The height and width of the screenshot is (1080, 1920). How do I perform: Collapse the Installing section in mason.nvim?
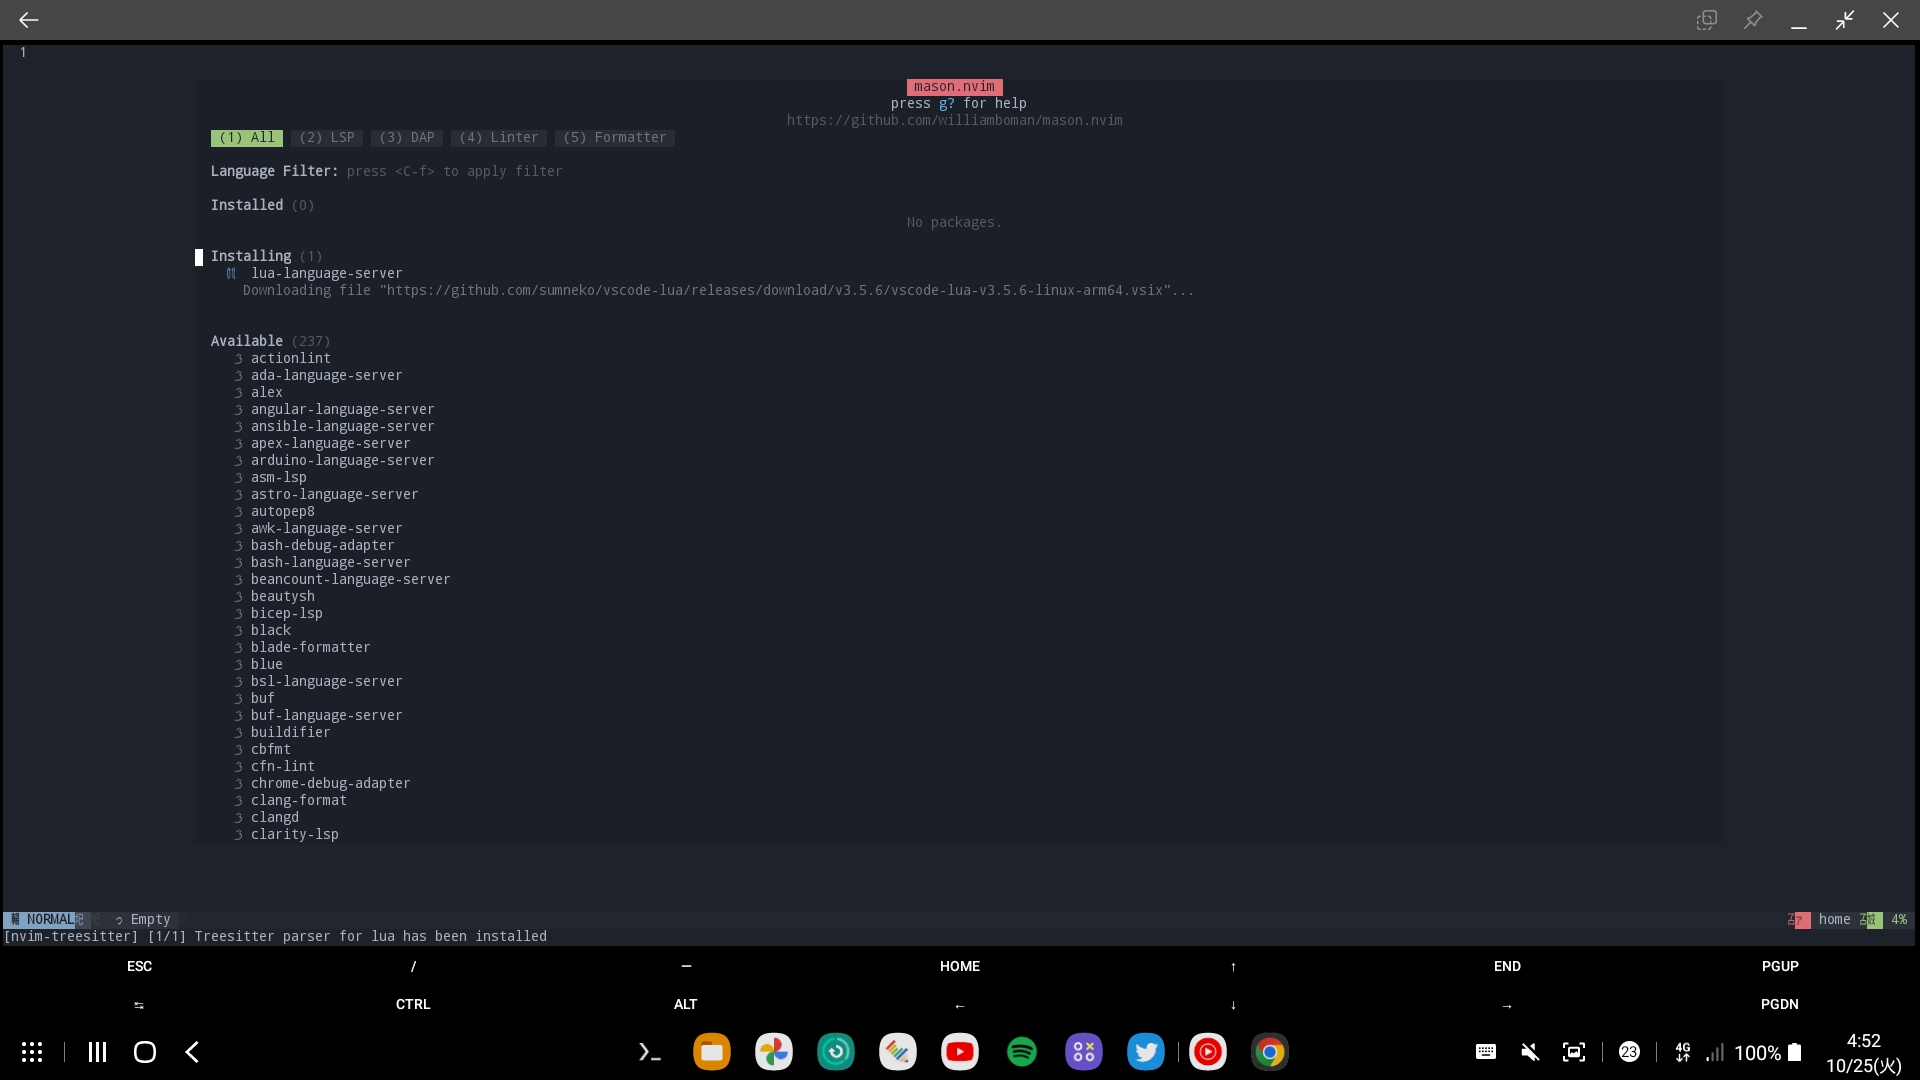point(250,256)
